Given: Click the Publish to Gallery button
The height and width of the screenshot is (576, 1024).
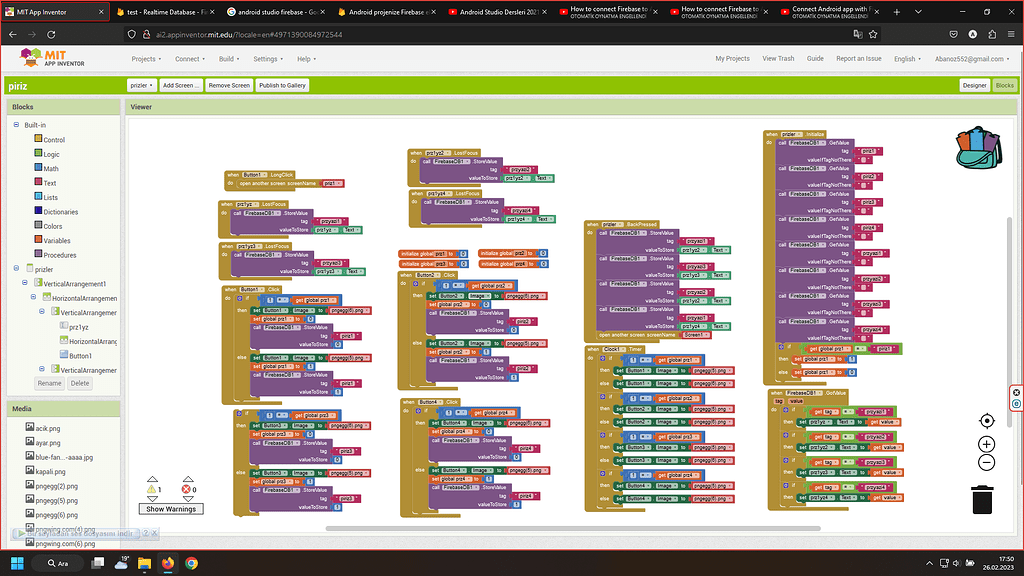Looking at the screenshot, I should 282,86.
